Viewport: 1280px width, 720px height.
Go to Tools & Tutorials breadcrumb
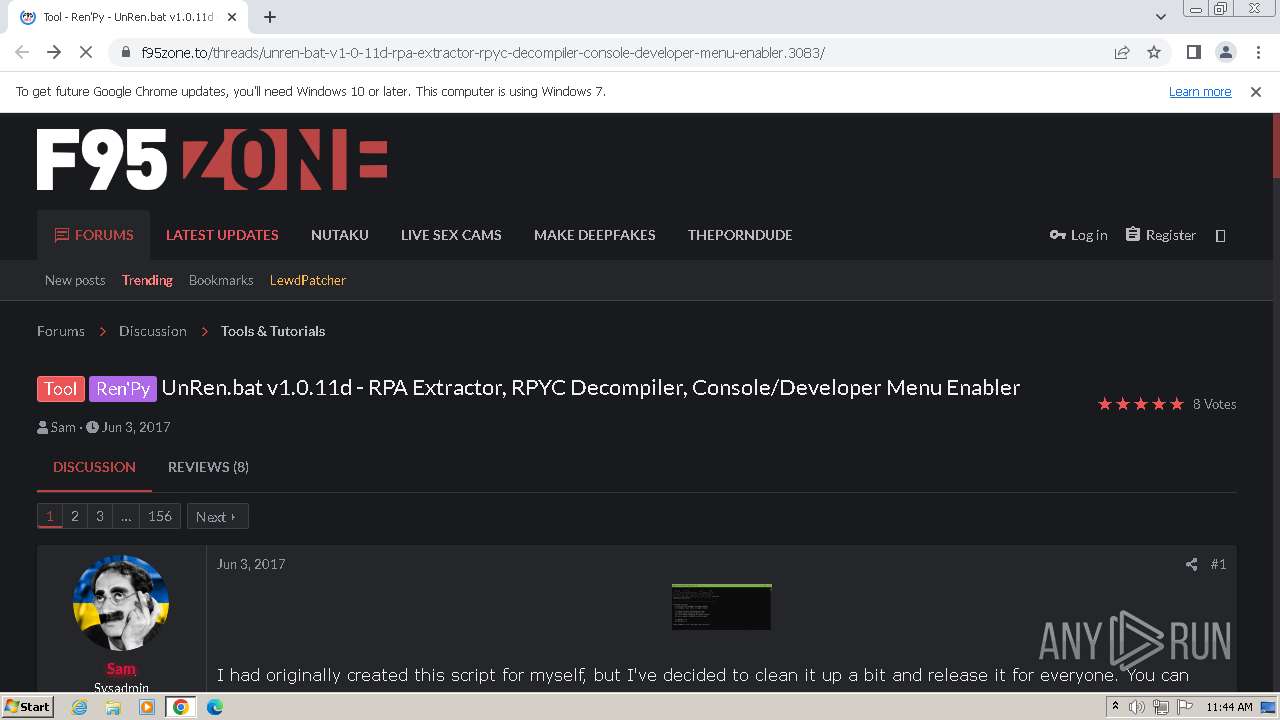point(273,331)
